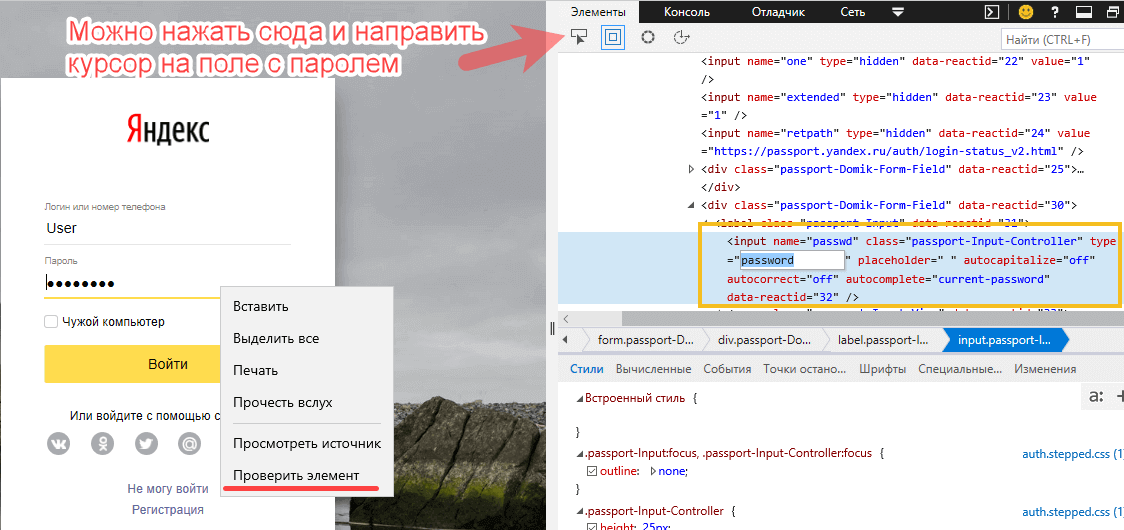Collapse the 'Встроенный стиль' rule
Screen dimensions: 1124x530
coord(577,398)
